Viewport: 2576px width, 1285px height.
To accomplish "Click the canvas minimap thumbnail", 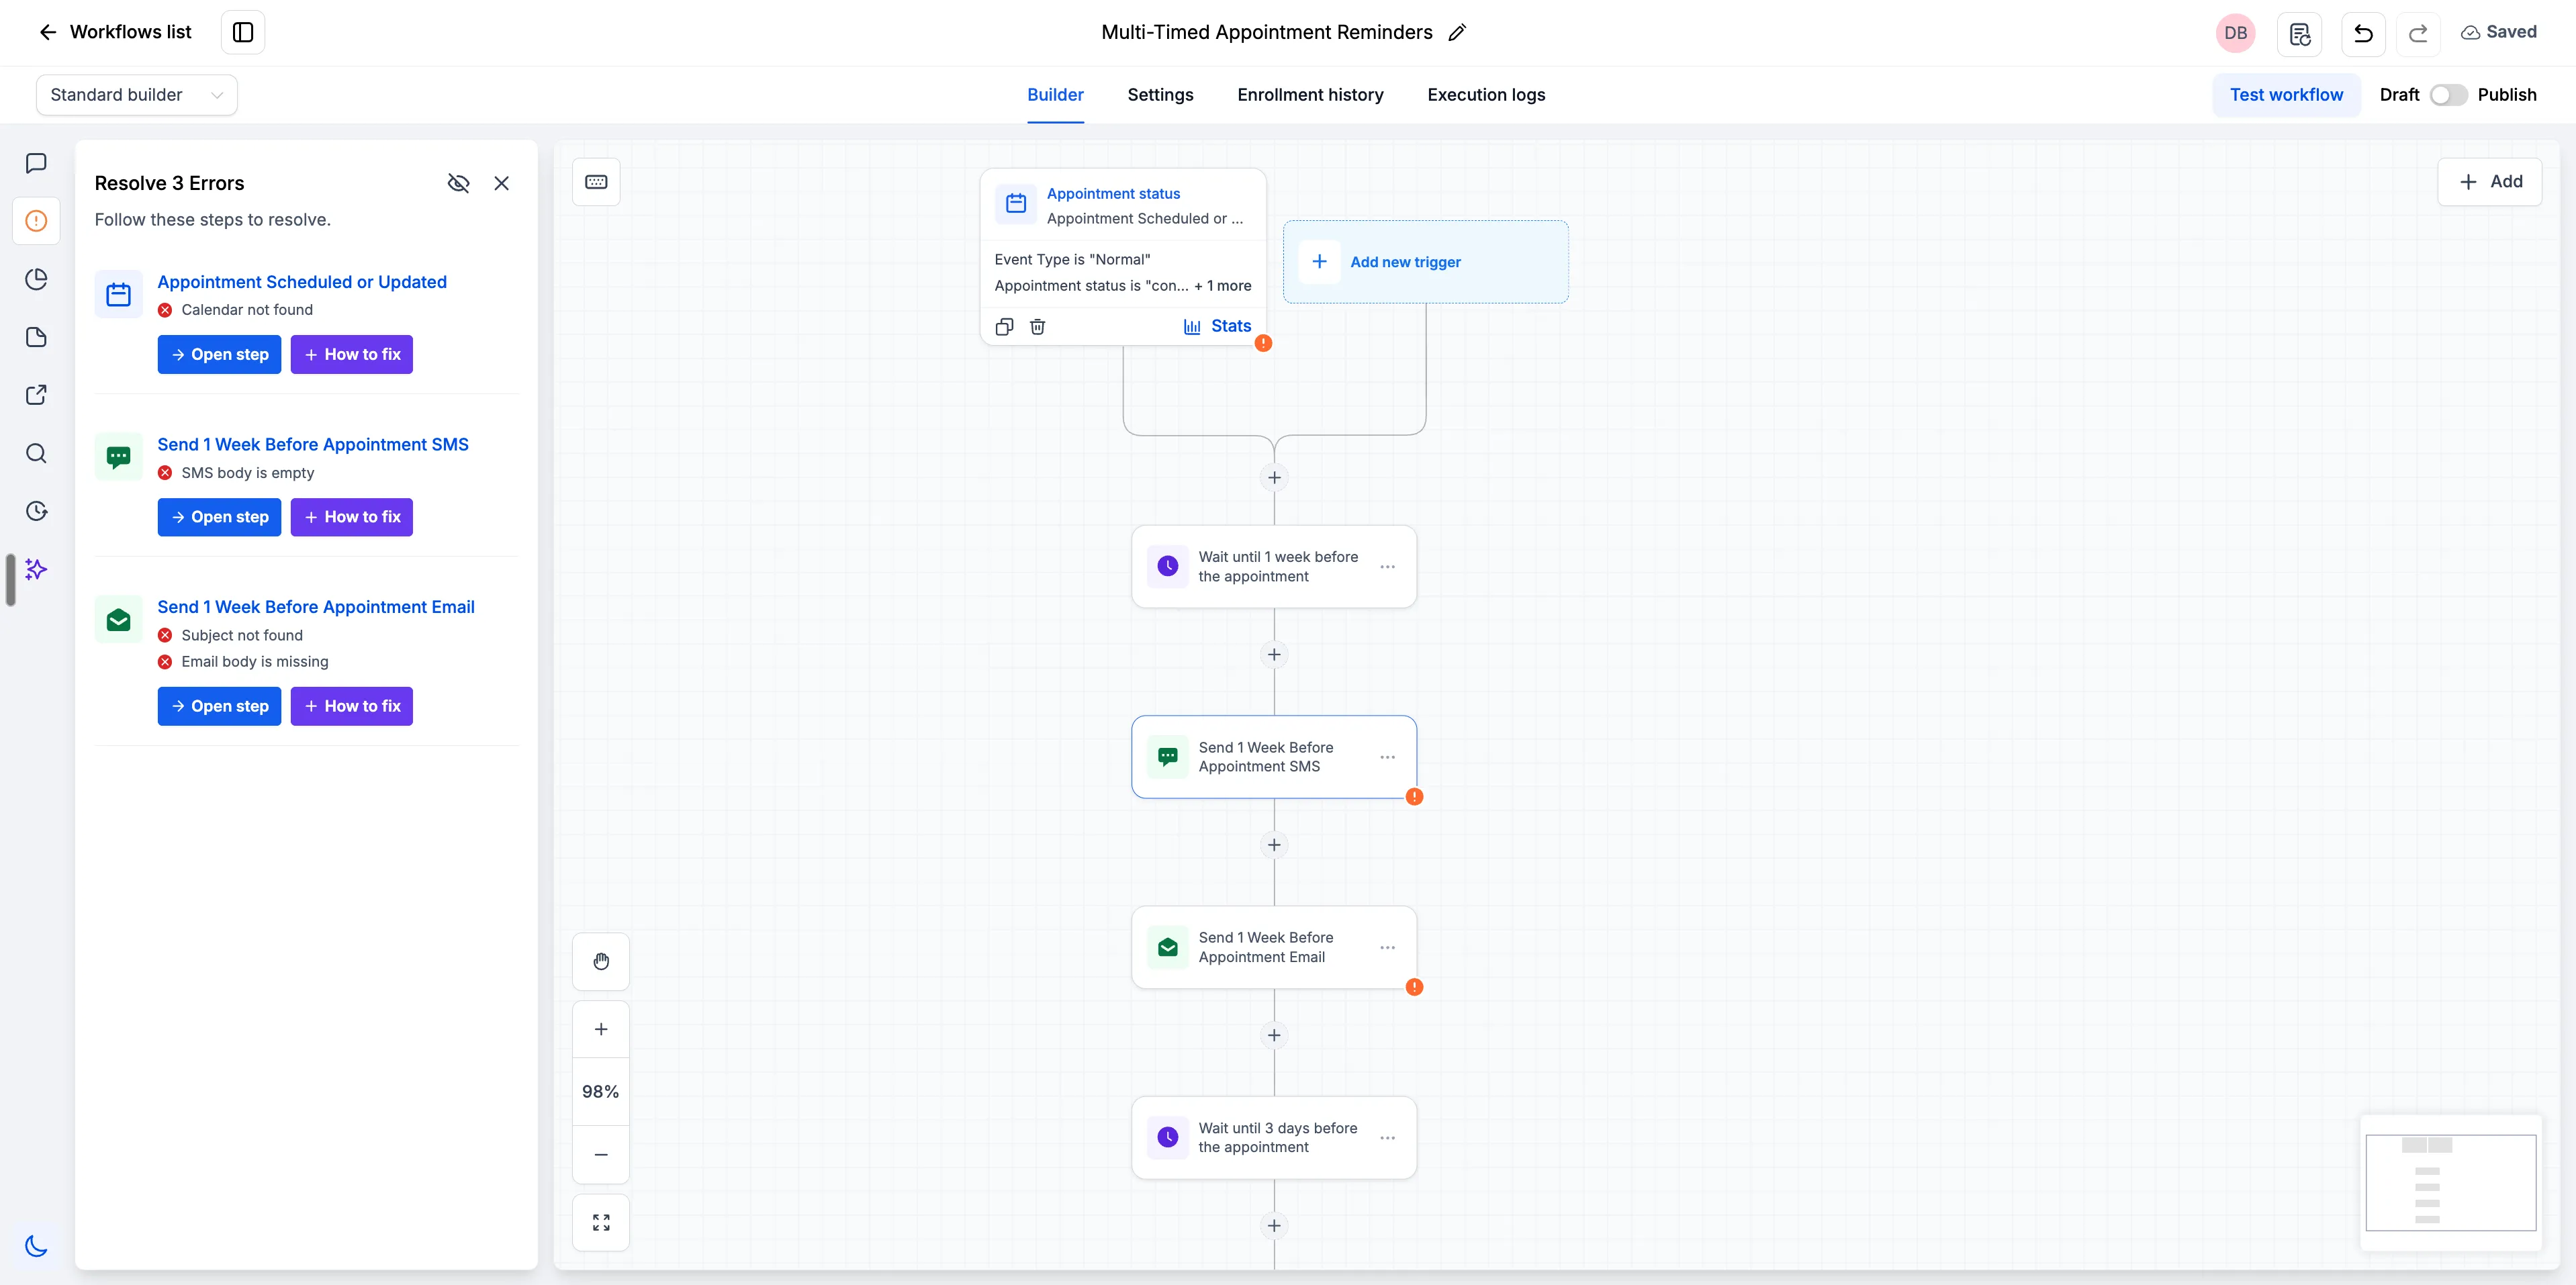I will 2451,1183.
